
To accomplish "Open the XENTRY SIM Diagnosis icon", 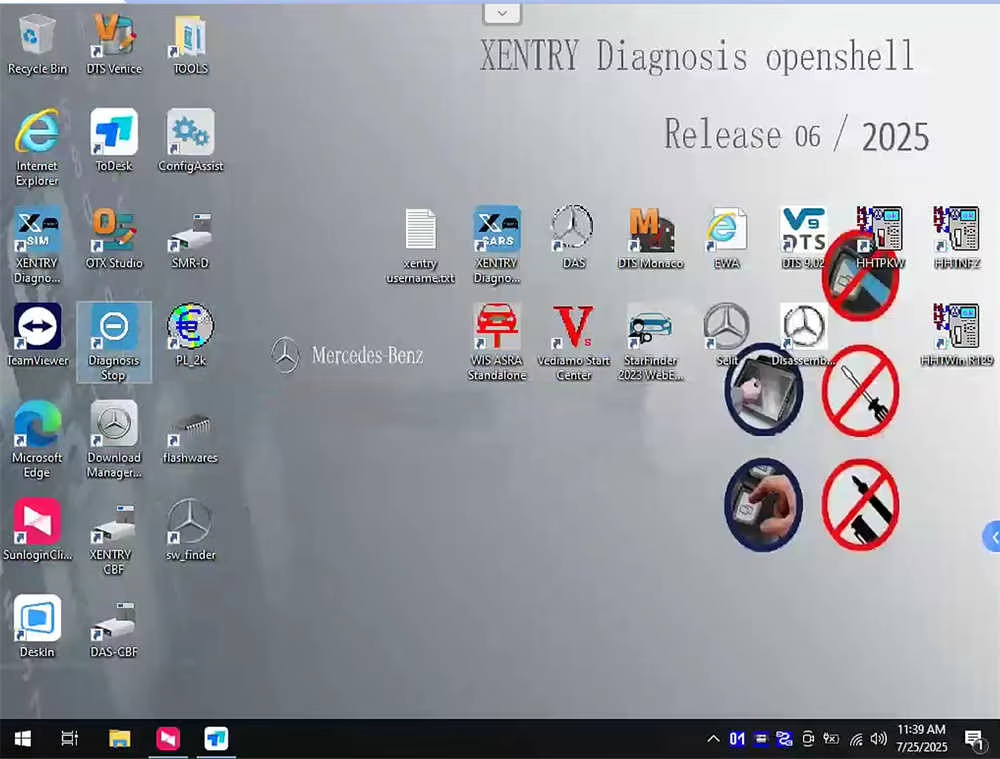I will pyautogui.click(x=37, y=232).
